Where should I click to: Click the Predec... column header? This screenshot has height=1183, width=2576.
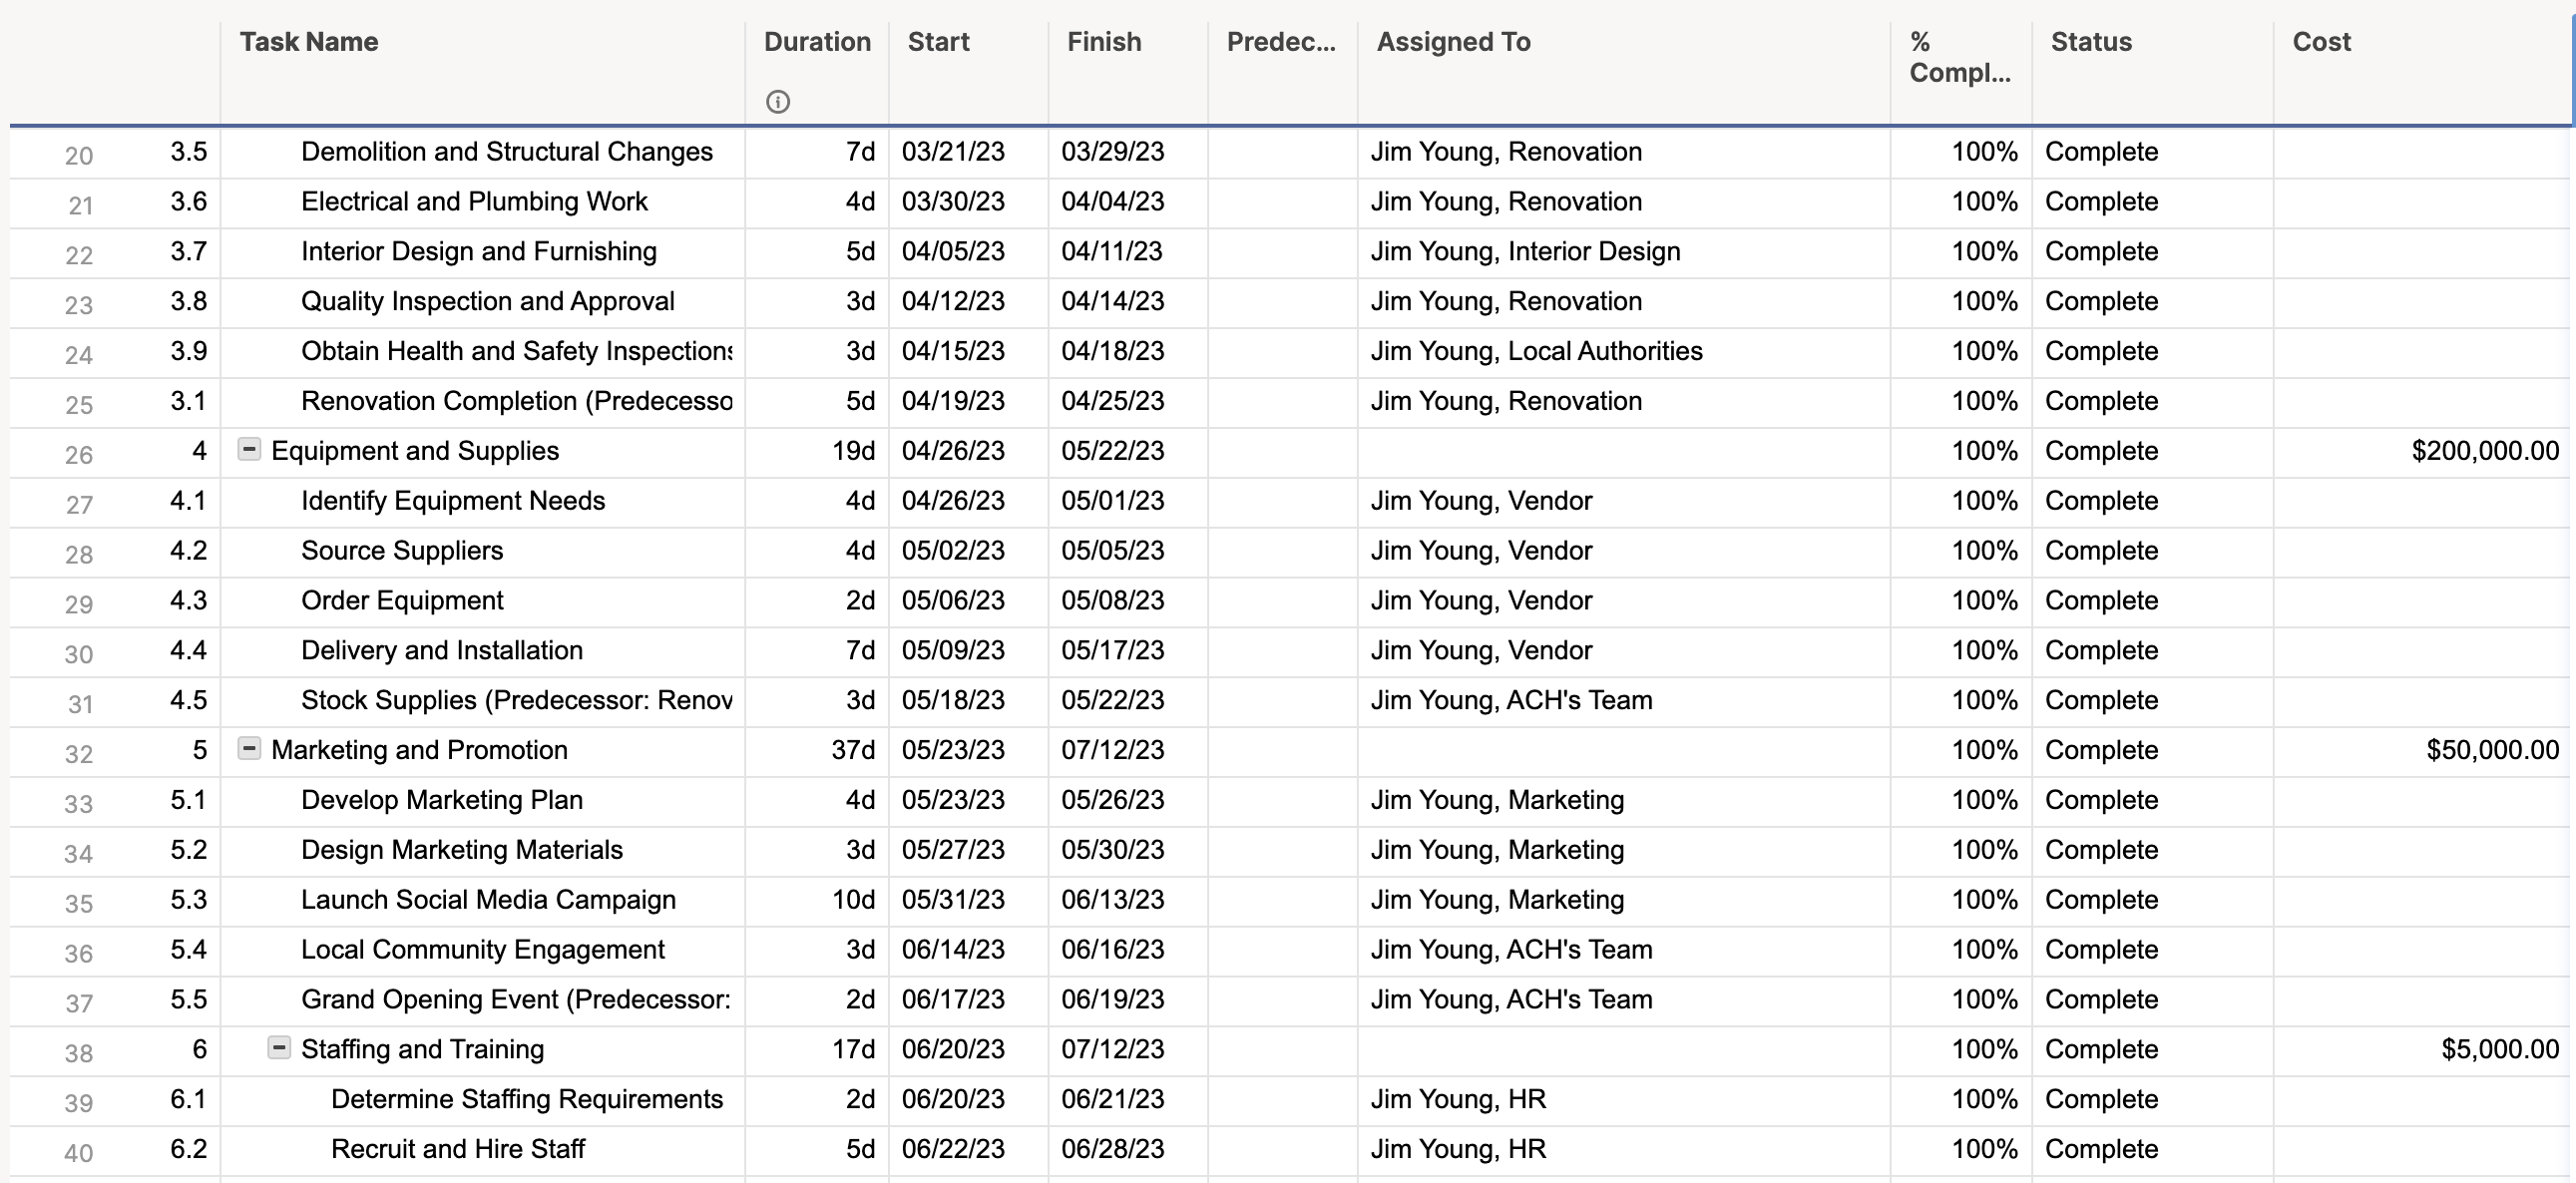(1281, 42)
